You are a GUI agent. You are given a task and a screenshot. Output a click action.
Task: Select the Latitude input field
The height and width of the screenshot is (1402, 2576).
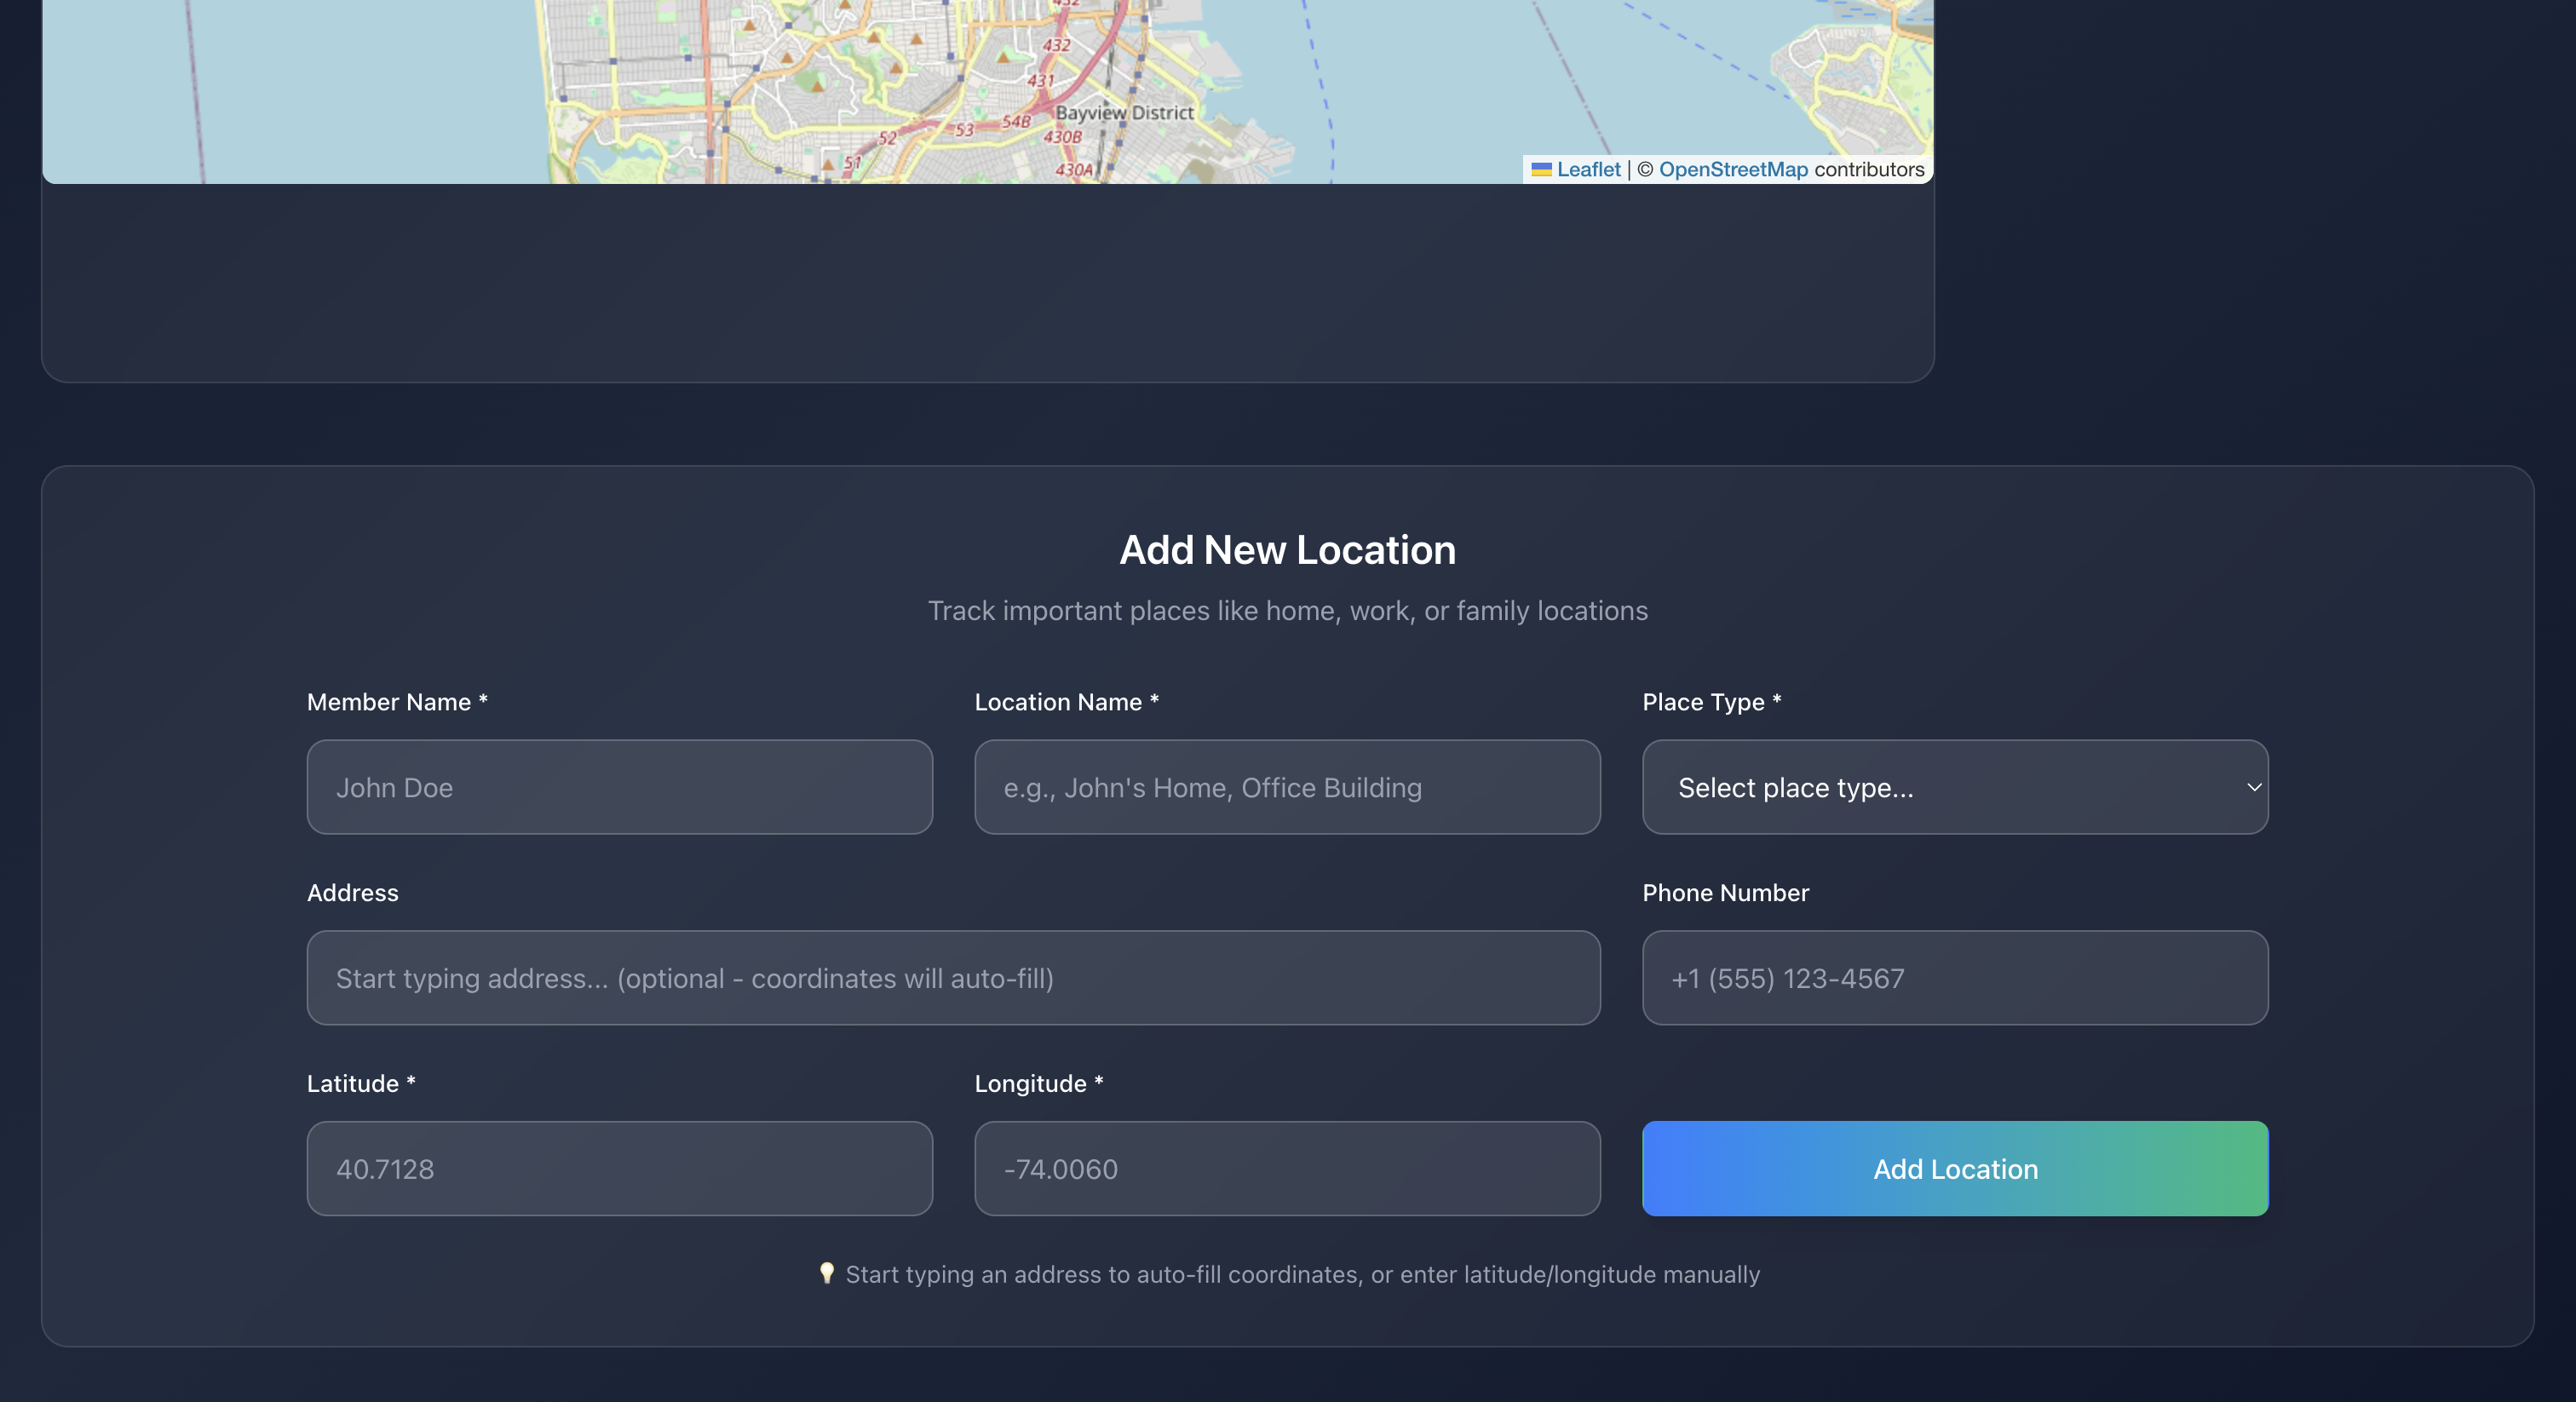tap(619, 1169)
